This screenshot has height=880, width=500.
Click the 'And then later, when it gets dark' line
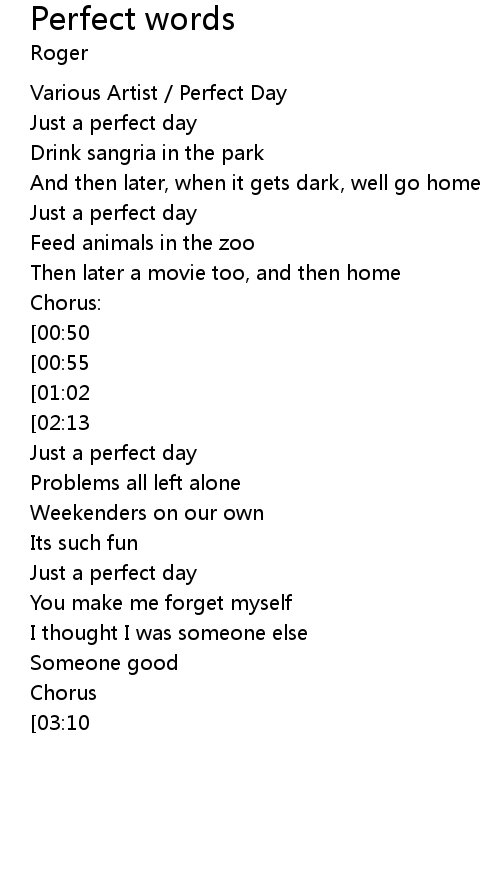[255, 184]
